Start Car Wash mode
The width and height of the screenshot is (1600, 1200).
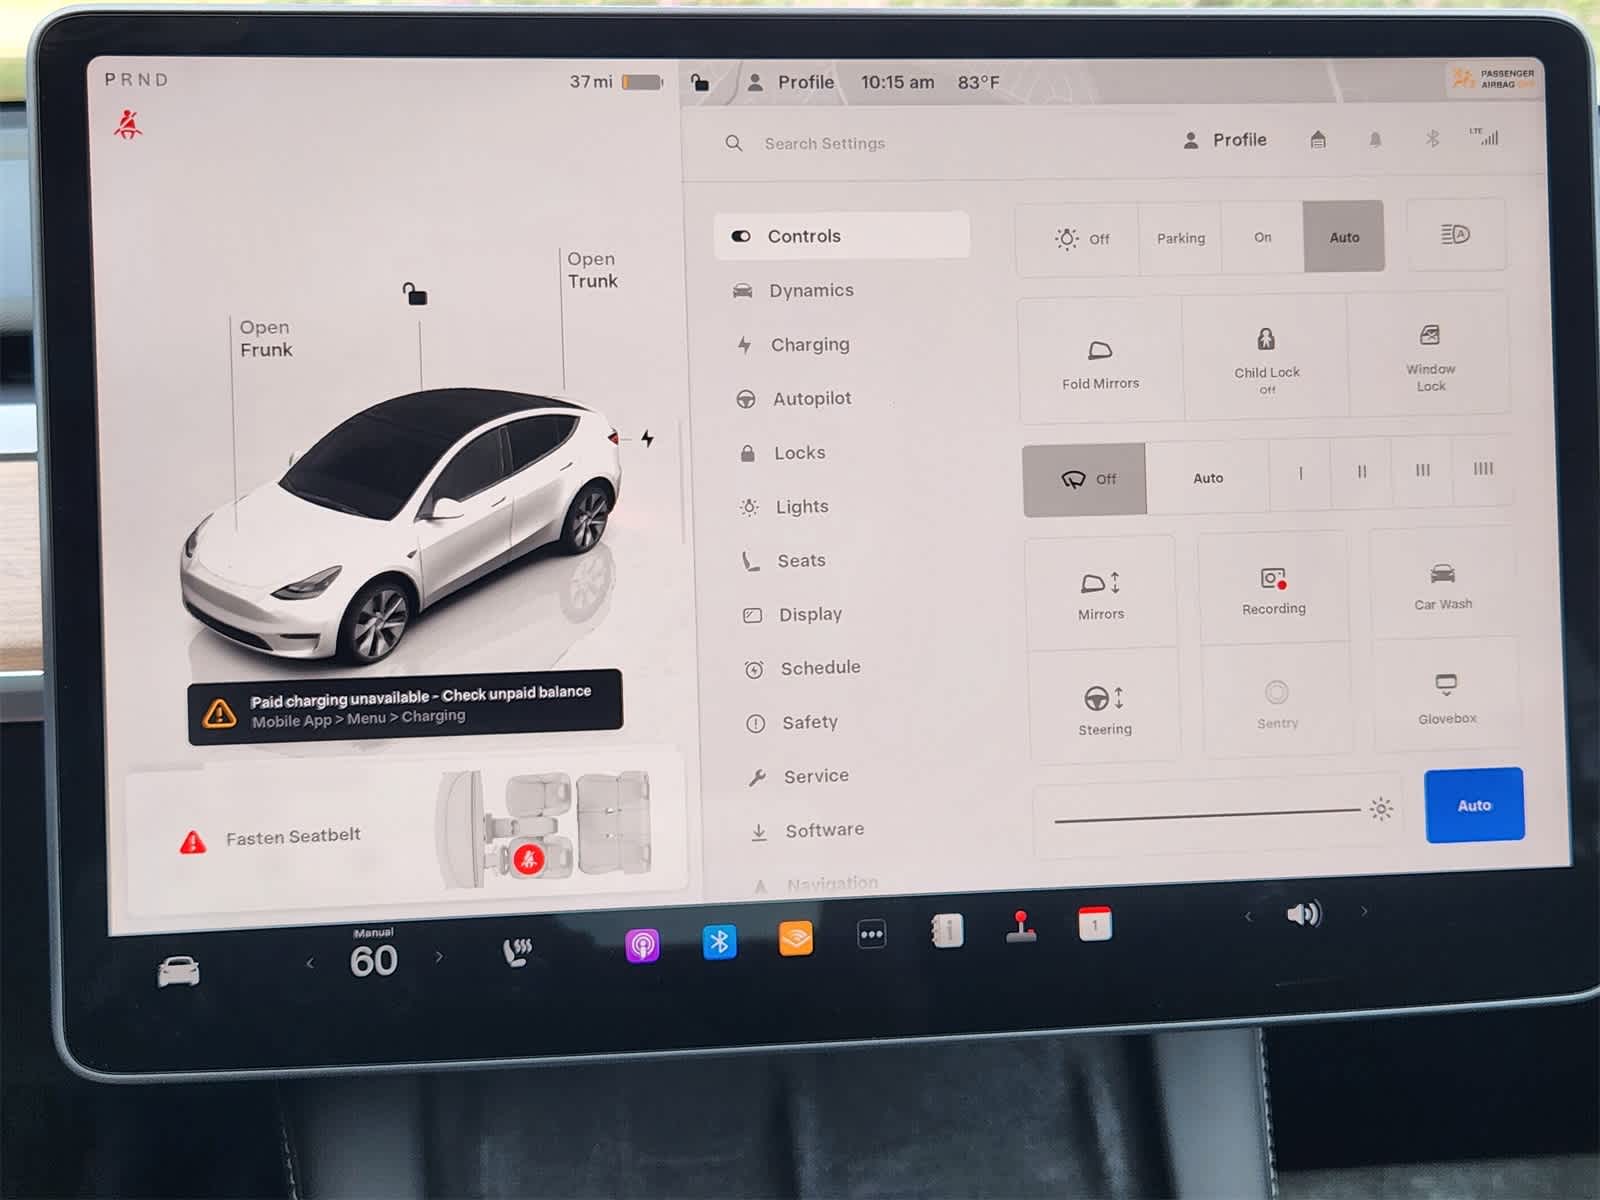coord(1443,585)
